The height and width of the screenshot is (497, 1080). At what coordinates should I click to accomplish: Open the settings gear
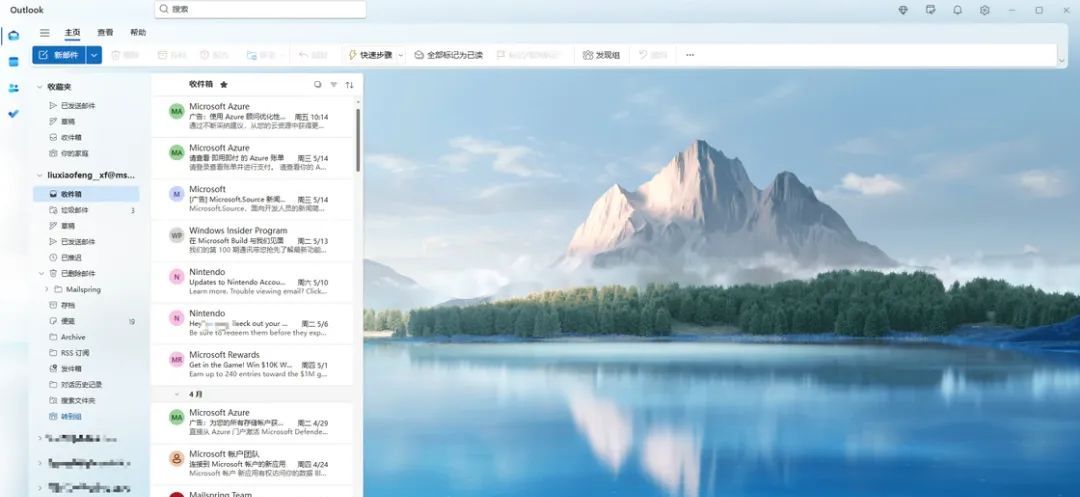[x=985, y=10]
